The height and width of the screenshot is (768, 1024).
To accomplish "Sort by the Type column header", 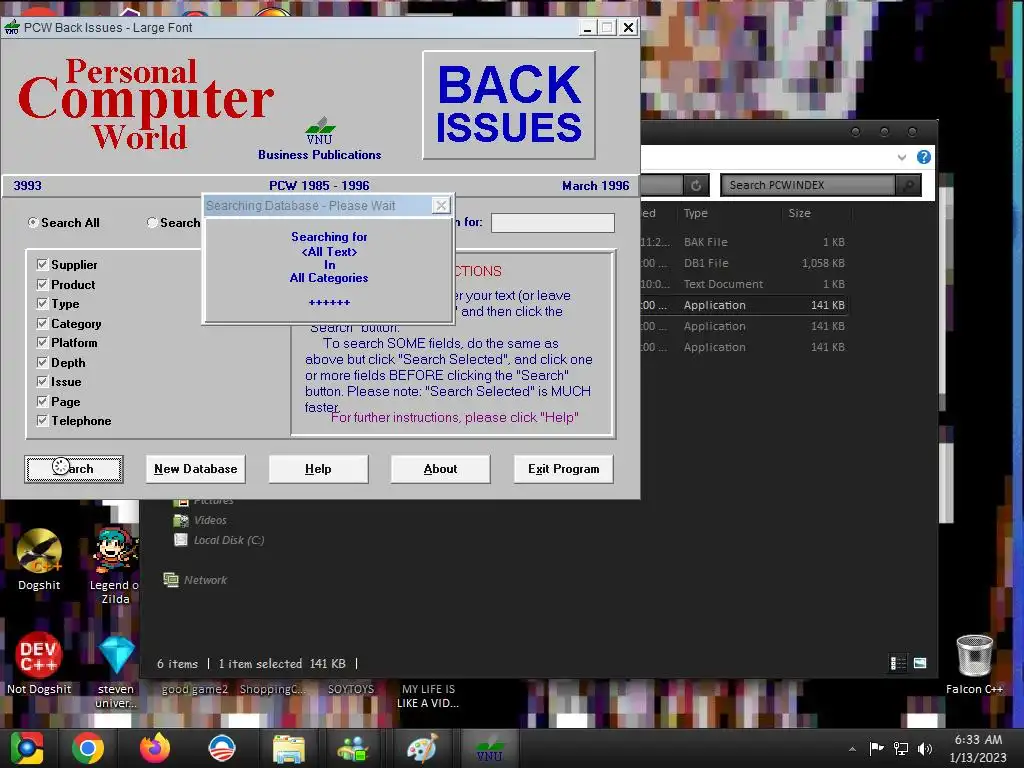I will pyautogui.click(x=696, y=213).
